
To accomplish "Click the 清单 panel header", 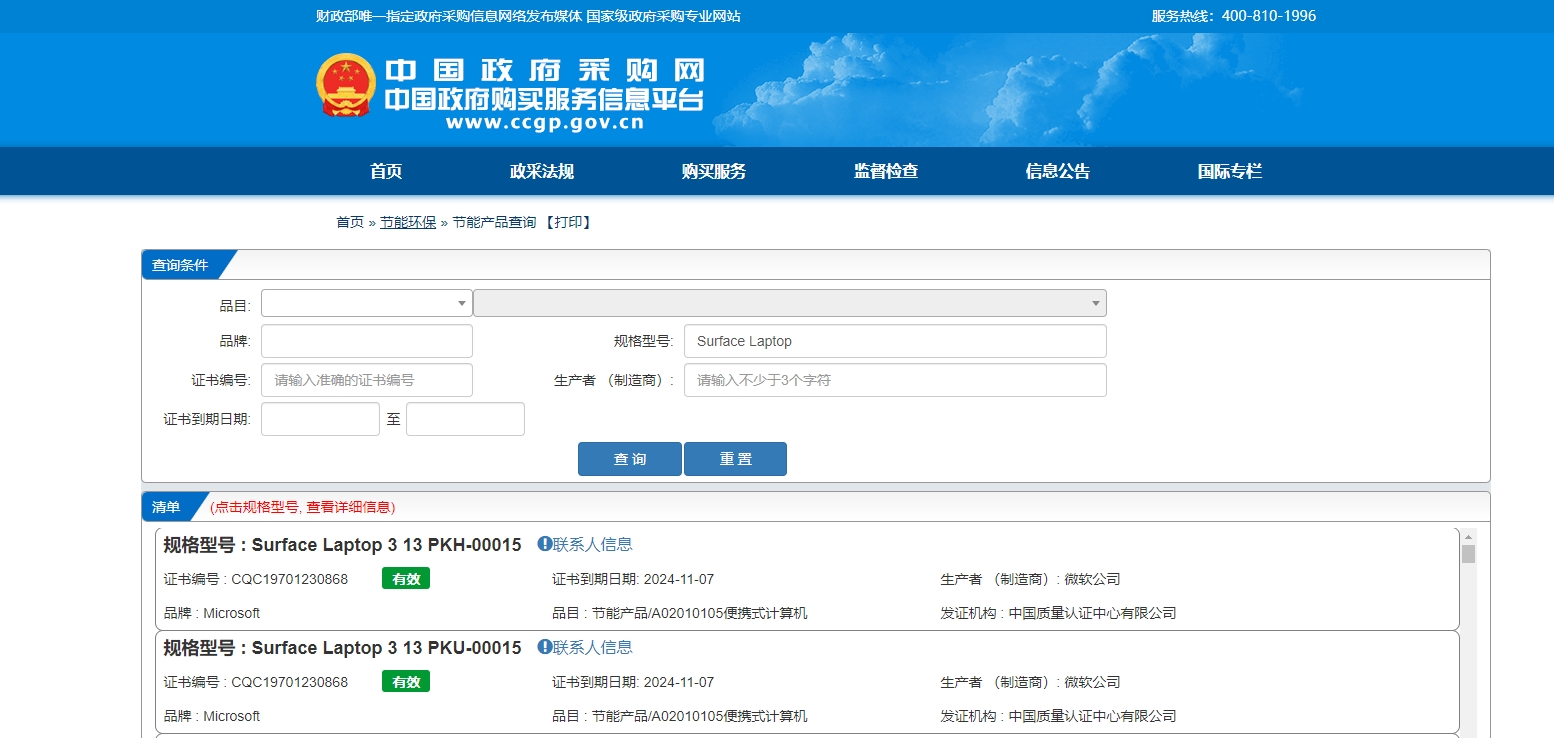I will [x=166, y=507].
